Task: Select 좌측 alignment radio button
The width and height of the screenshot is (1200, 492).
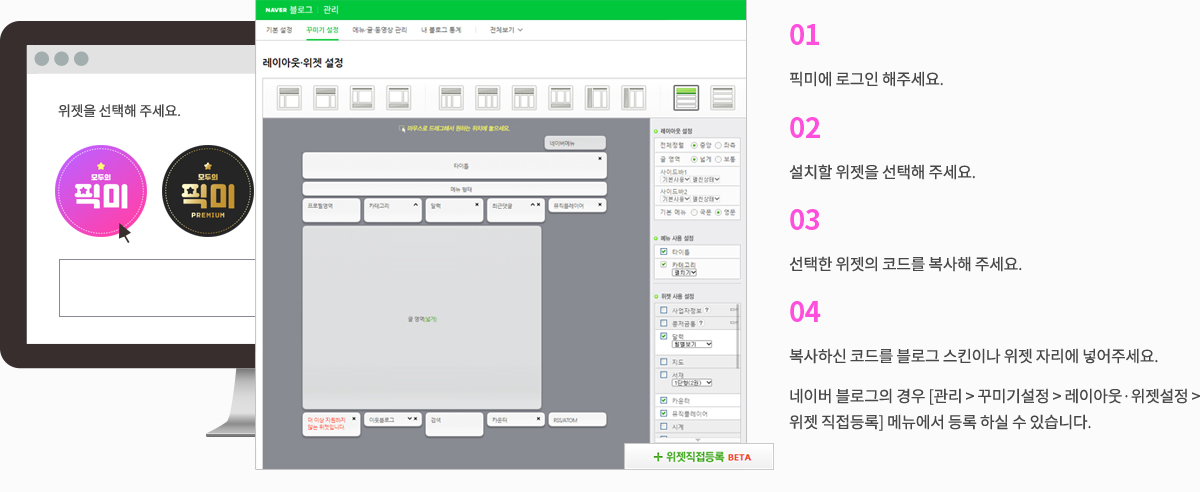Action: 718,145
